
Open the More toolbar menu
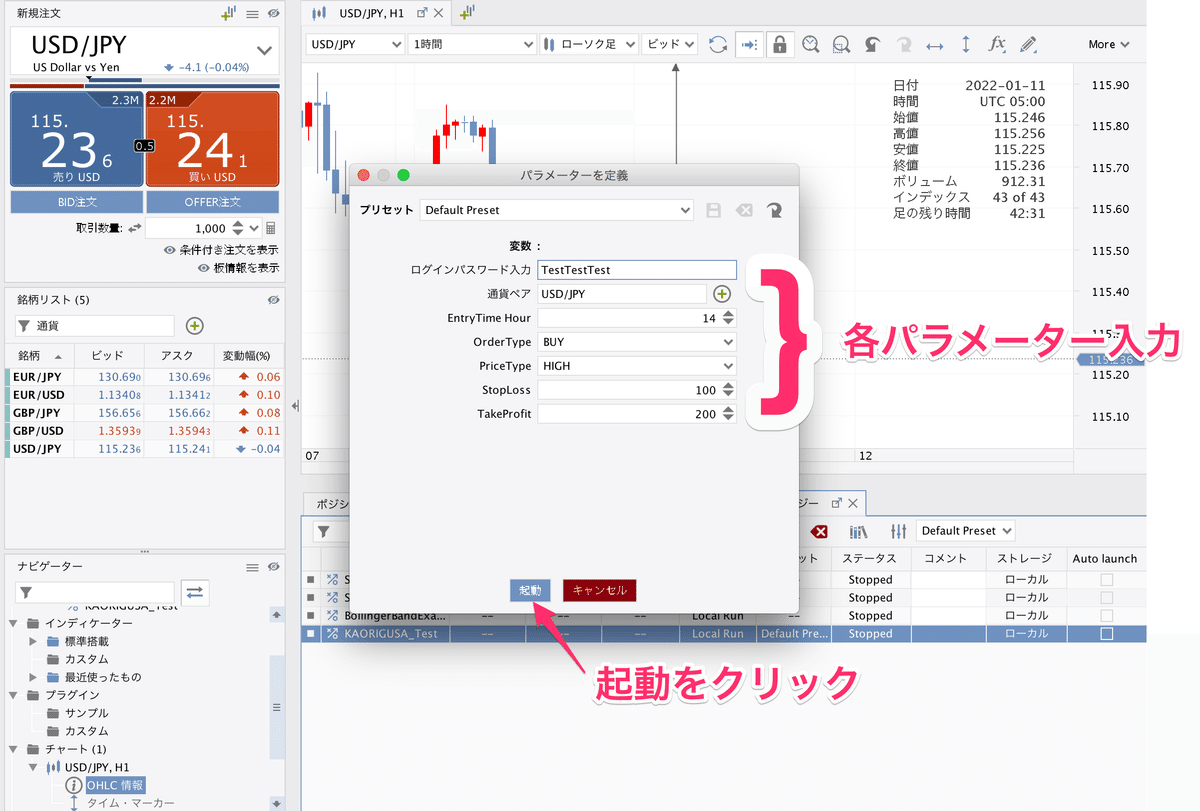click(x=1109, y=44)
